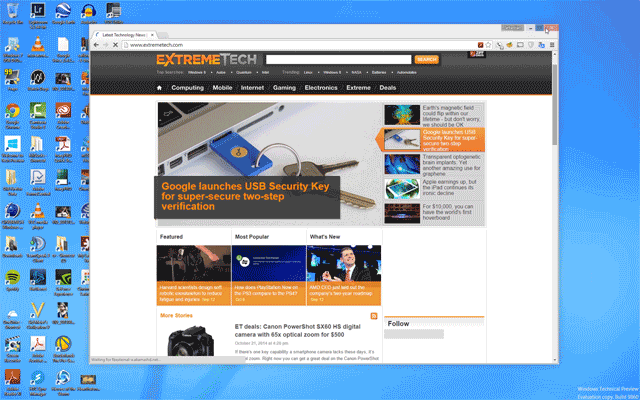Open the Mobile navigation menu
The width and height of the screenshot is (640, 400).
point(222,88)
